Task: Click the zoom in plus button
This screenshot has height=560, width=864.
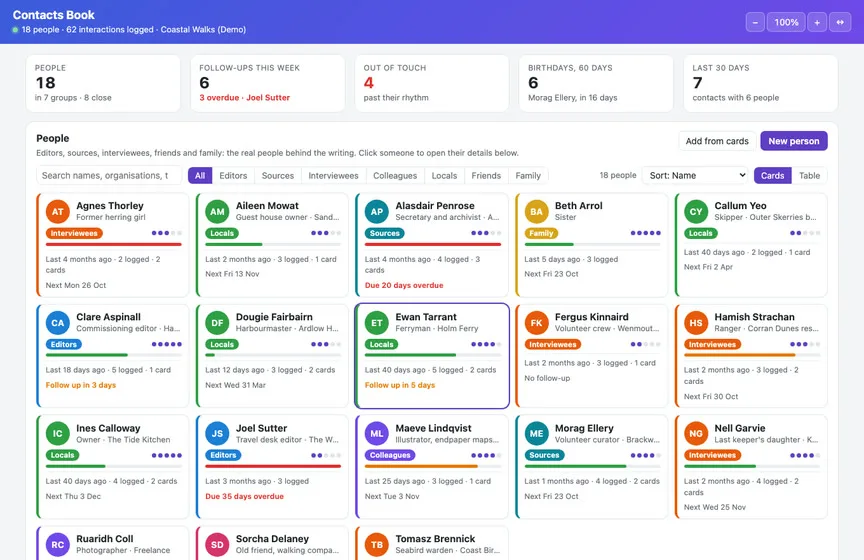Action: 817,23
